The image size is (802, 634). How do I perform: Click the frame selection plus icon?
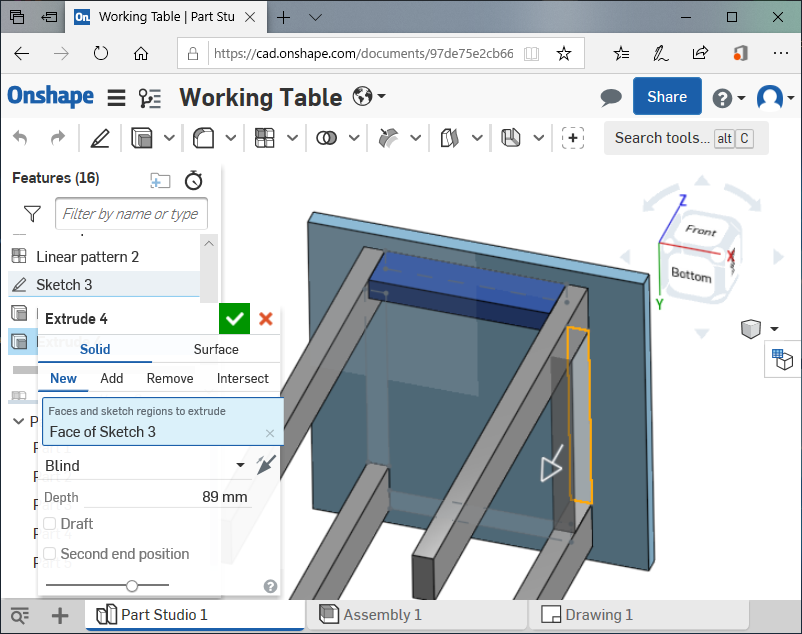point(573,138)
